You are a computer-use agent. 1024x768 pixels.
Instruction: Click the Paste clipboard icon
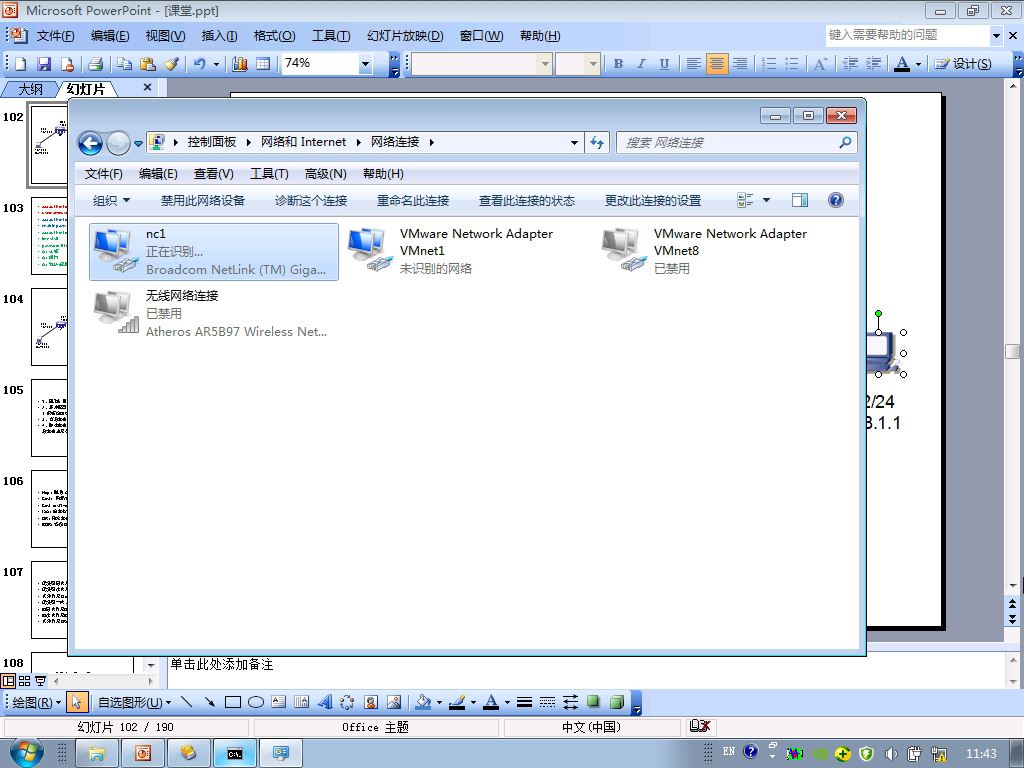coord(148,64)
